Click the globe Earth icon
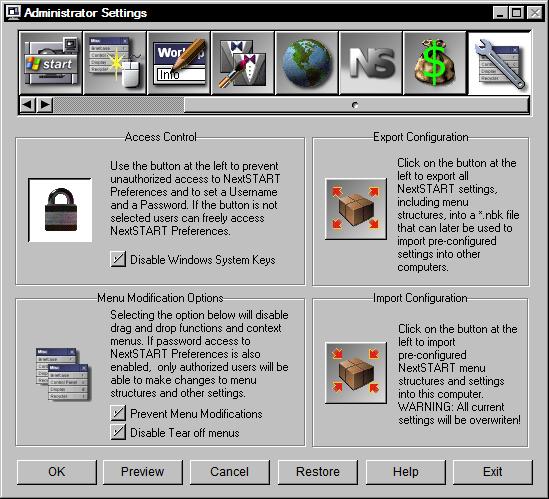The width and height of the screenshot is (549, 499). pyautogui.click(x=307, y=63)
